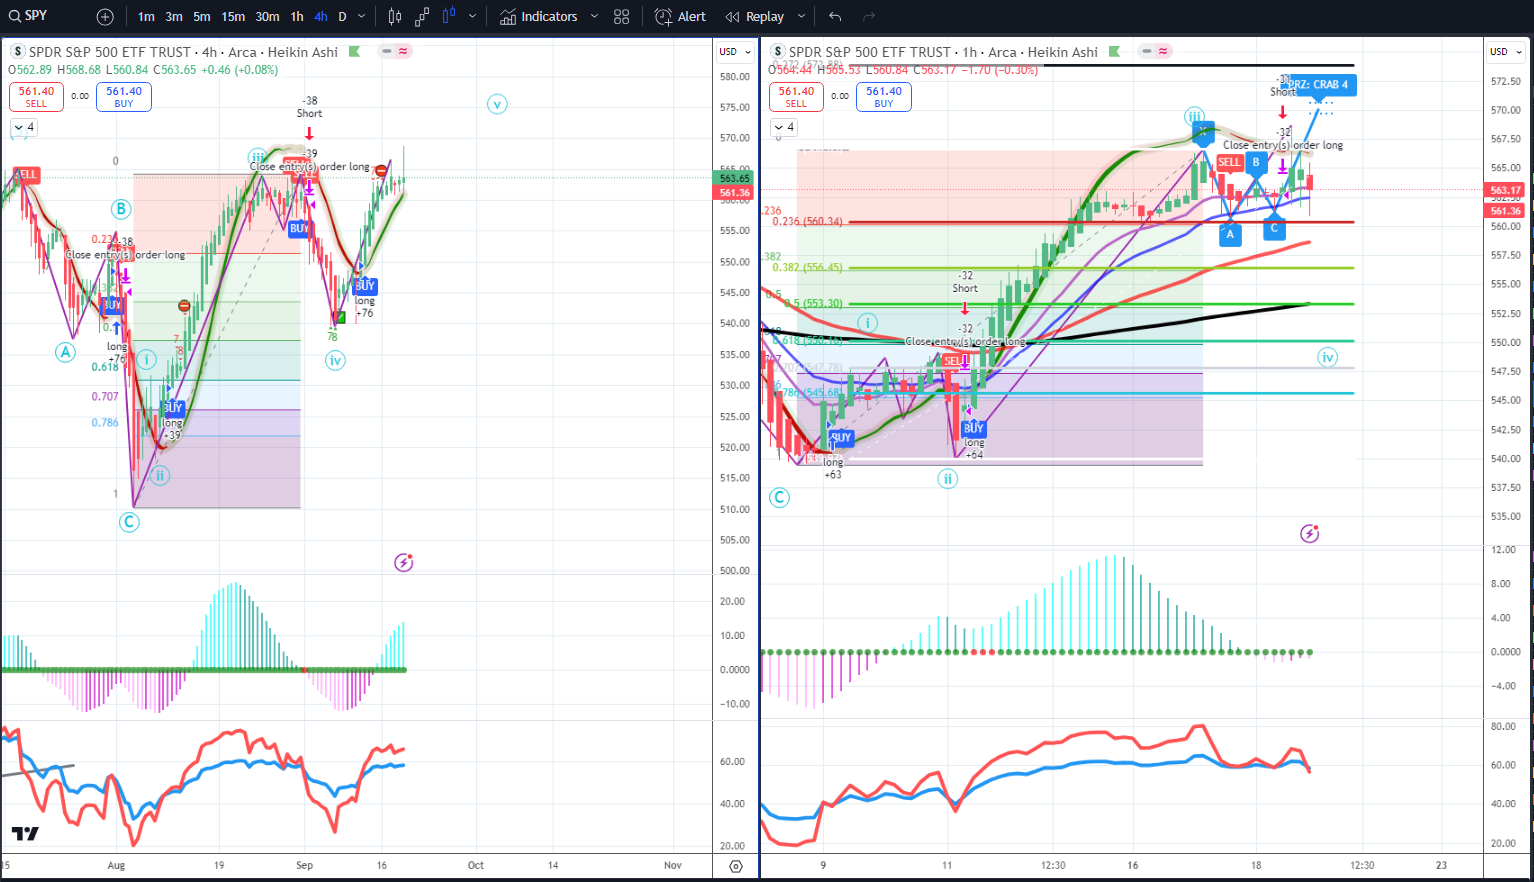
Task: Select wave label (v) on 4h chart
Action: click(497, 104)
